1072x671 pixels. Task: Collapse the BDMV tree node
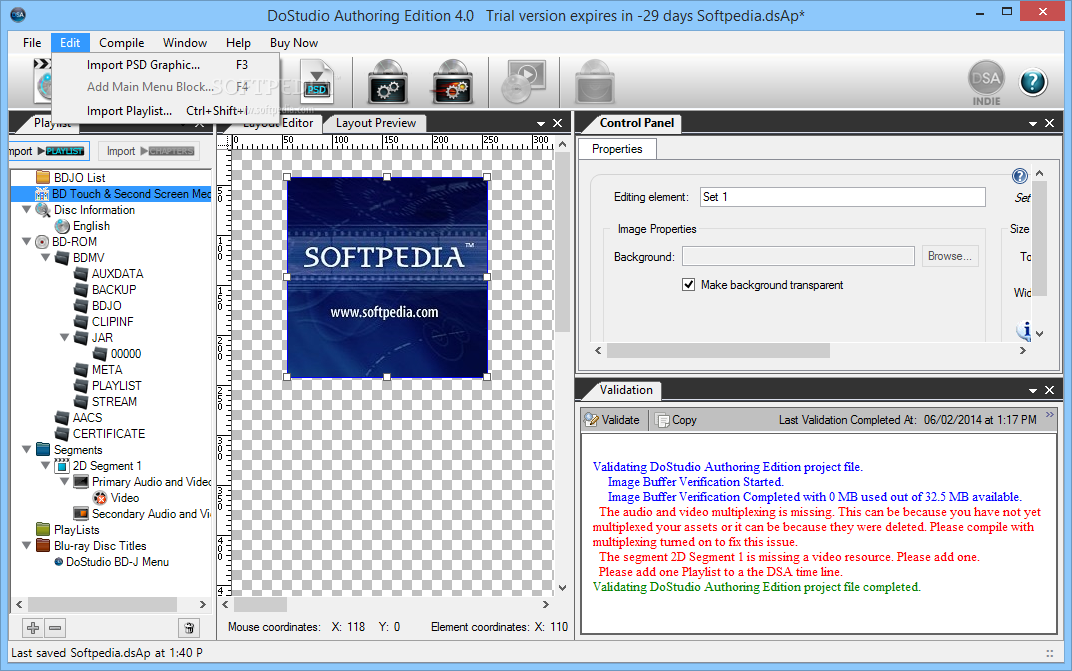coord(46,257)
